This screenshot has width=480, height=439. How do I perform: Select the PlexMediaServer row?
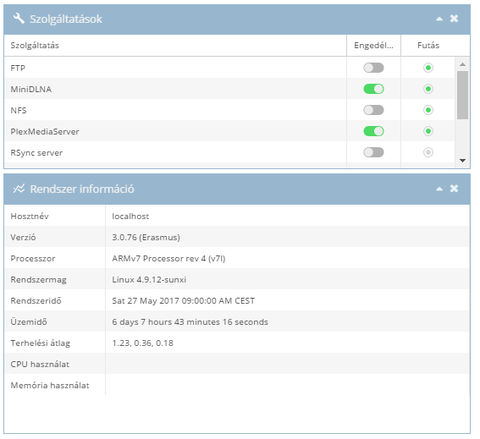coord(230,131)
